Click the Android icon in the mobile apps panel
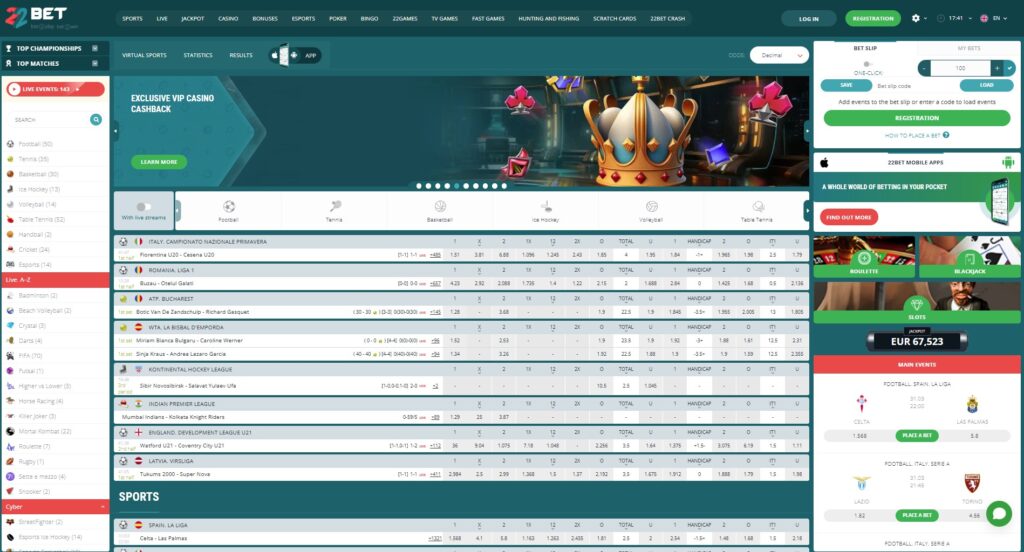This screenshot has width=1024, height=552. click(x=1008, y=162)
